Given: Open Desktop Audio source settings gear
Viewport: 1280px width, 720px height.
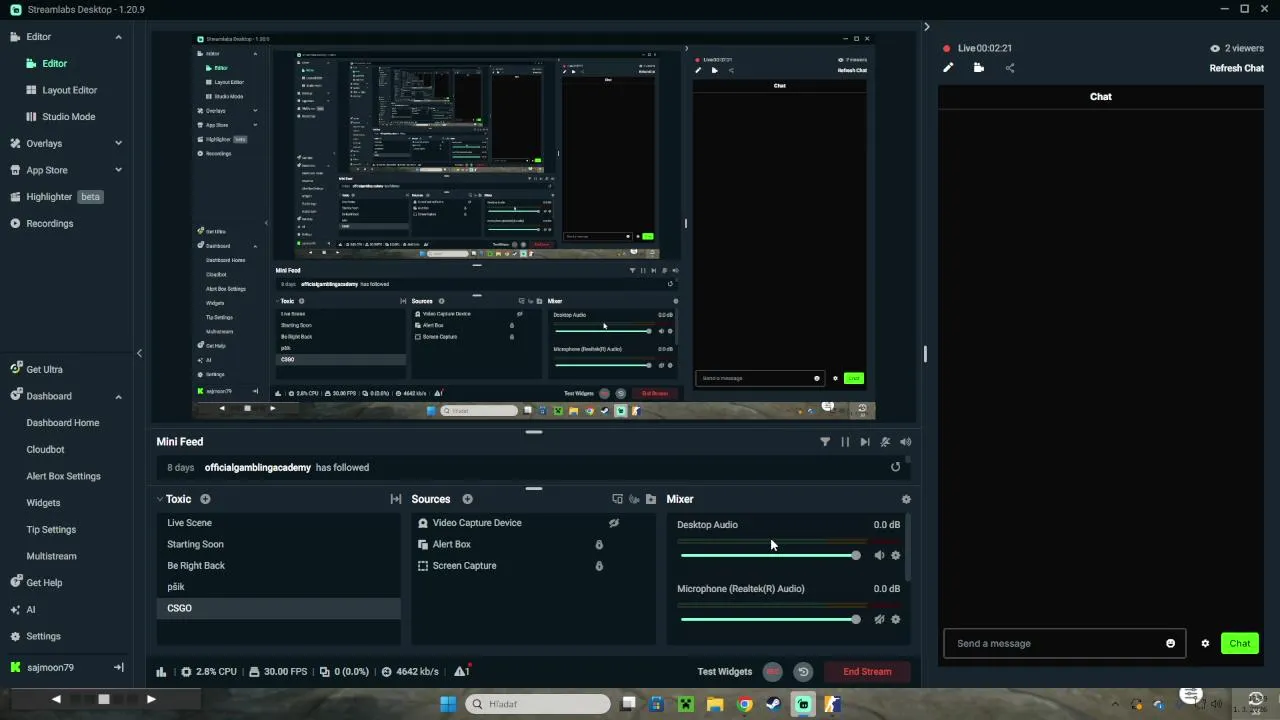Looking at the screenshot, I should [x=895, y=555].
